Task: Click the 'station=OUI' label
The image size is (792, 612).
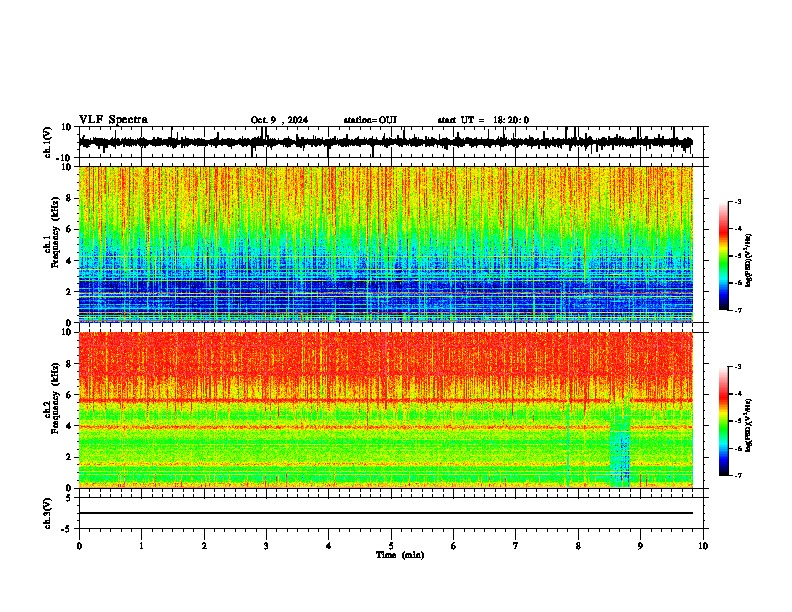Action: [370, 120]
